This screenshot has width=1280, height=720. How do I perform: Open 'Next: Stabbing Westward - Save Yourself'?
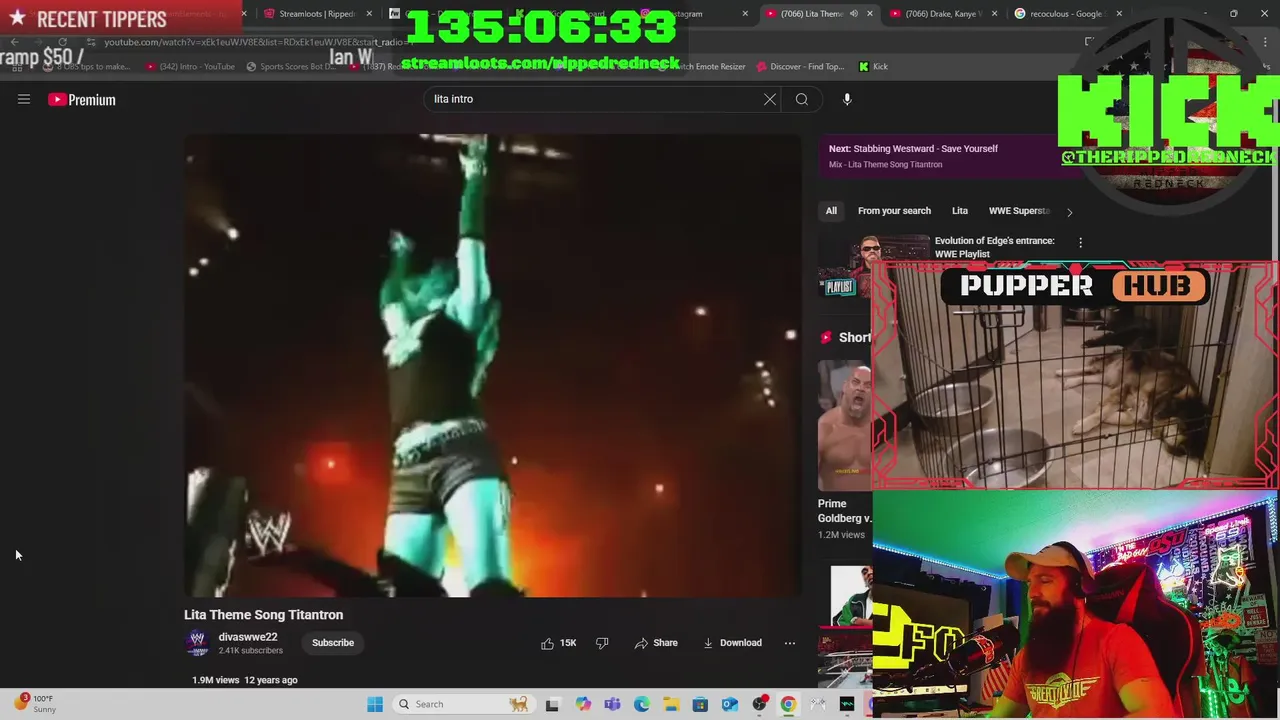coord(913,148)
